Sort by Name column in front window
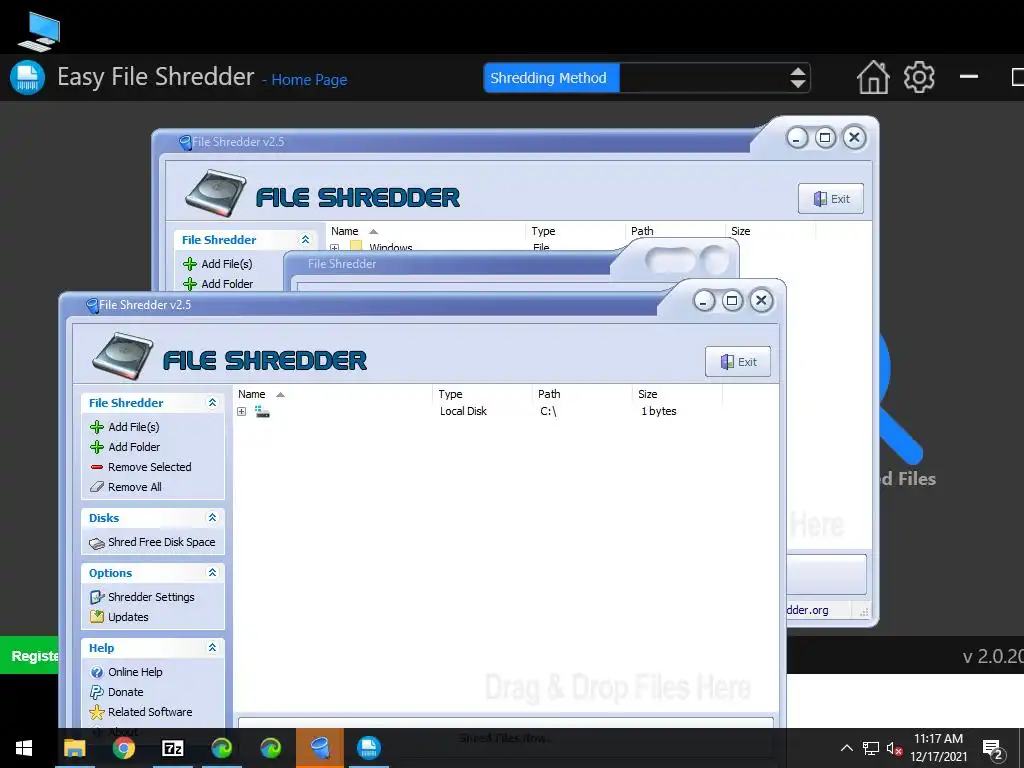Viewport: 1024px width, 768px height. click(x=332, y=394)
